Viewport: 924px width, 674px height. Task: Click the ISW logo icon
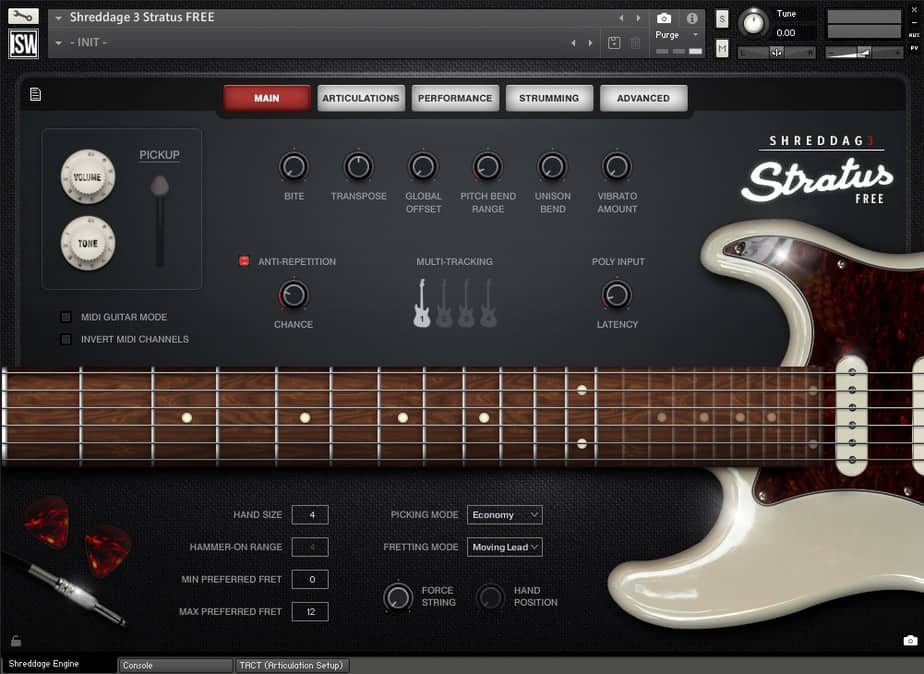click(x=23, y=44)
